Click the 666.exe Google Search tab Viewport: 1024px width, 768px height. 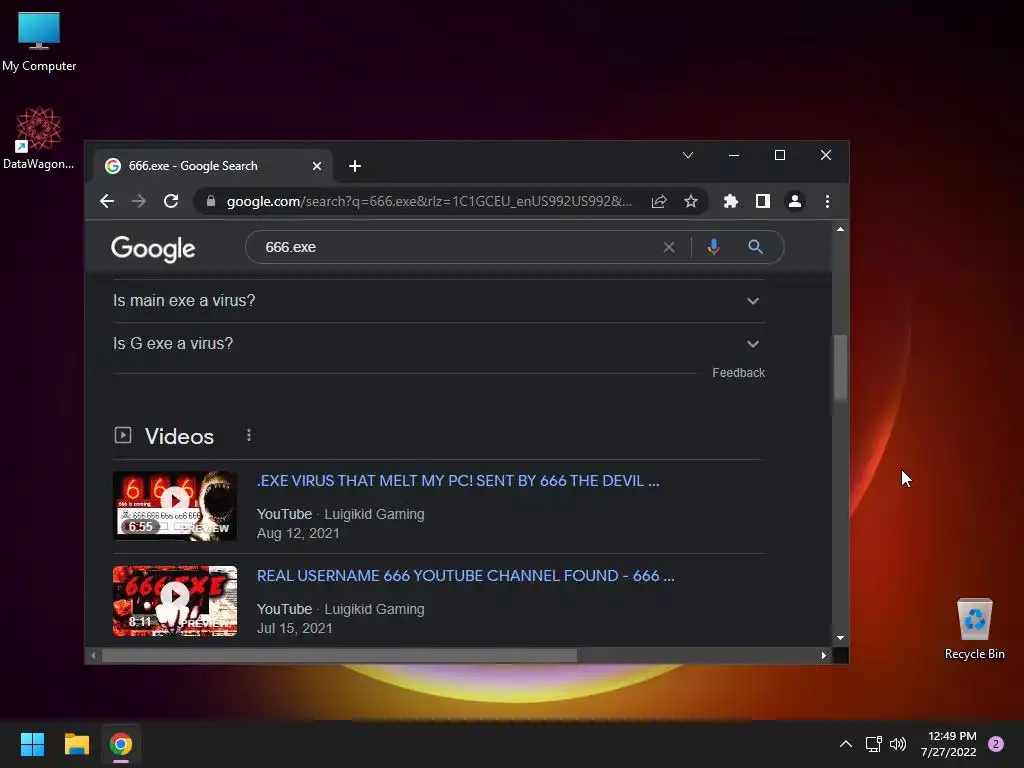213,166
